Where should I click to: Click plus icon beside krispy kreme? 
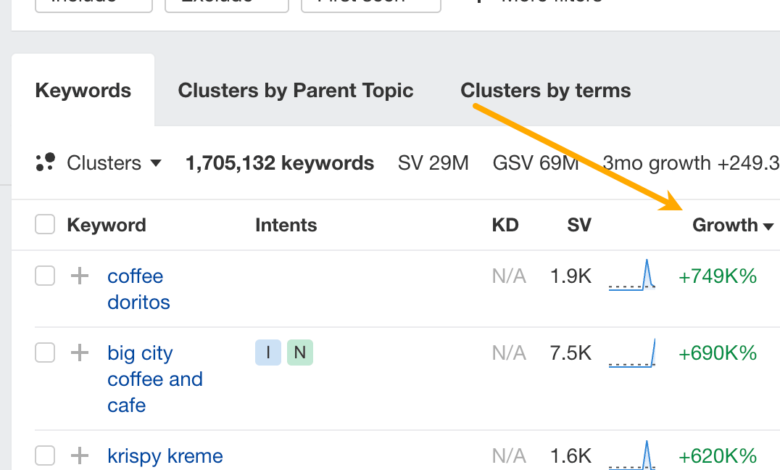point(79,456)
